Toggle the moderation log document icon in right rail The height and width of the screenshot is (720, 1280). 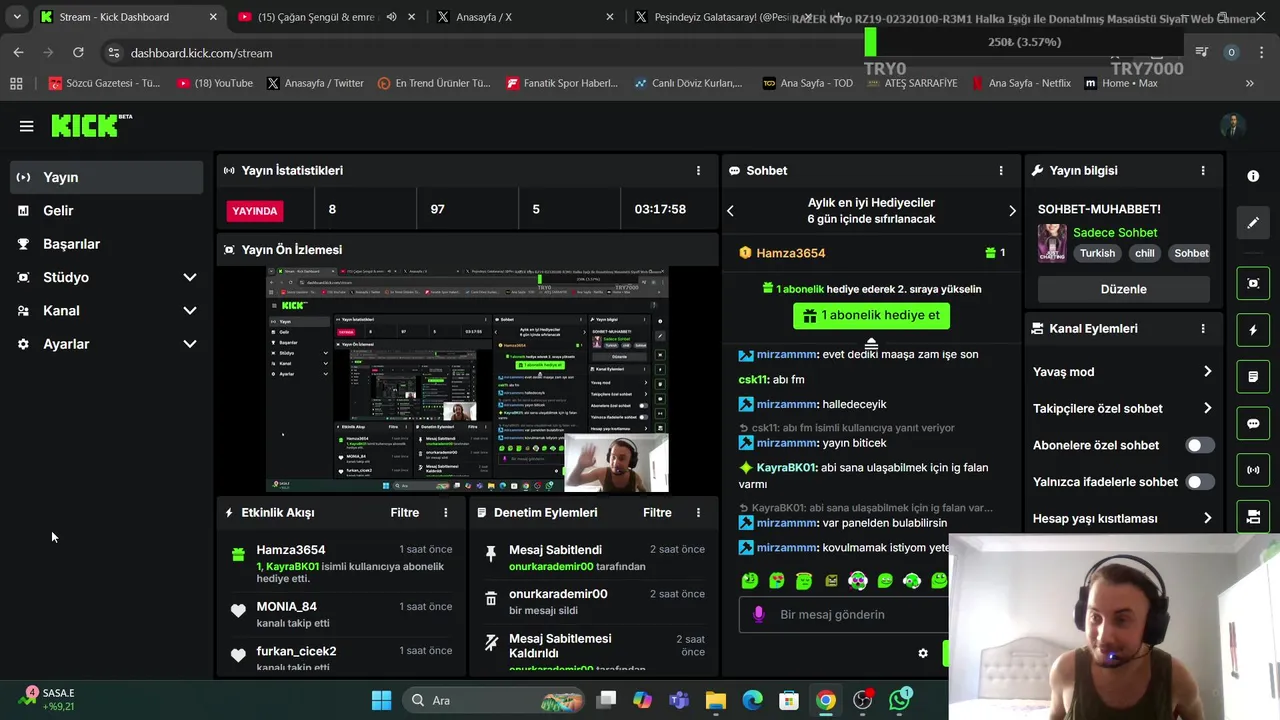(1253, 376)
